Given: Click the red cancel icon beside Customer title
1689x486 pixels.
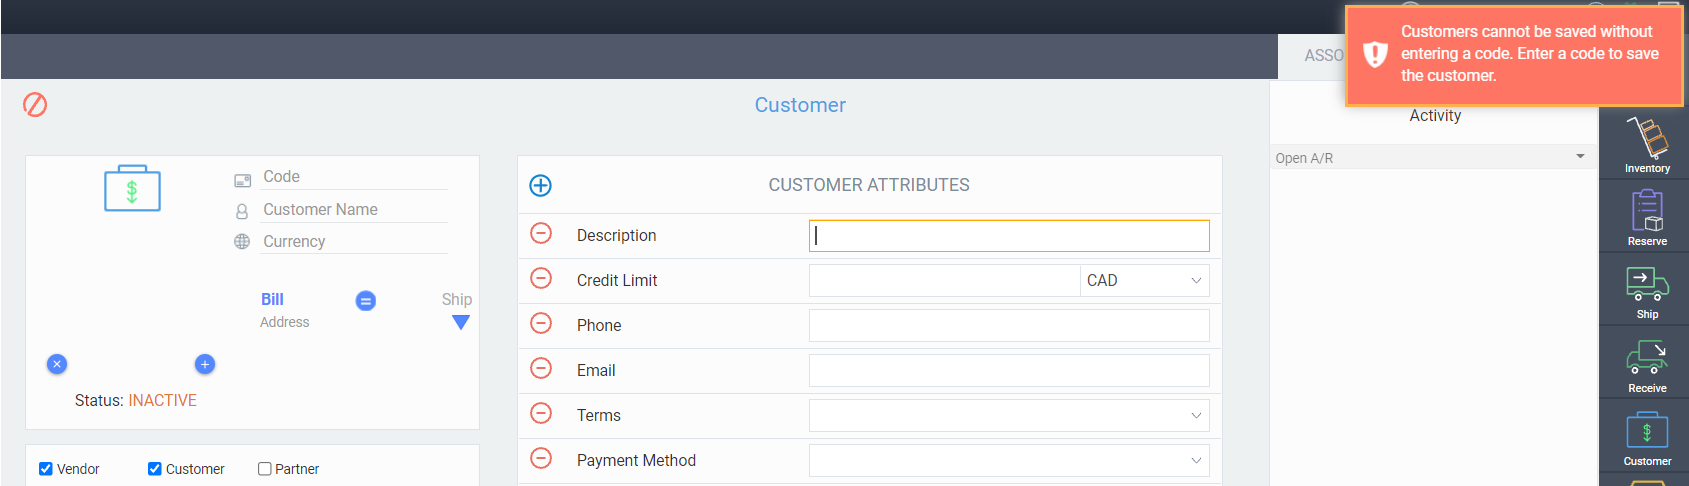Looking at the screenshot, I should click(x=35, y=105).
